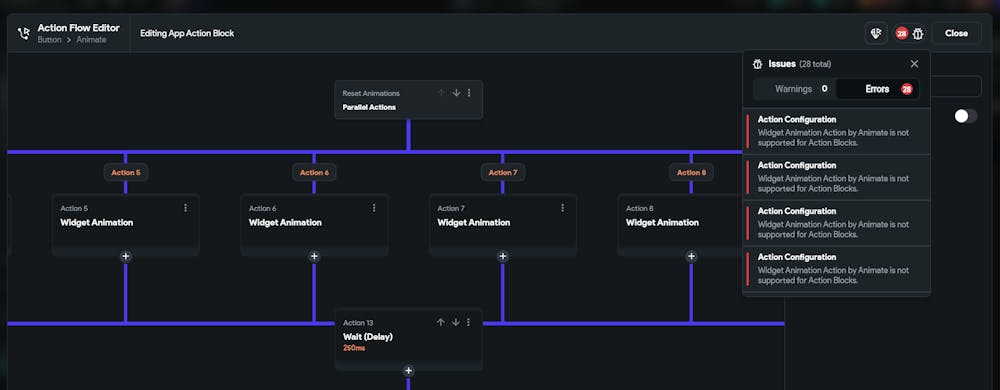Open first Action Configuration error entry
Viewport: 1000px width, 390px height.
click(x=836, y=131)
